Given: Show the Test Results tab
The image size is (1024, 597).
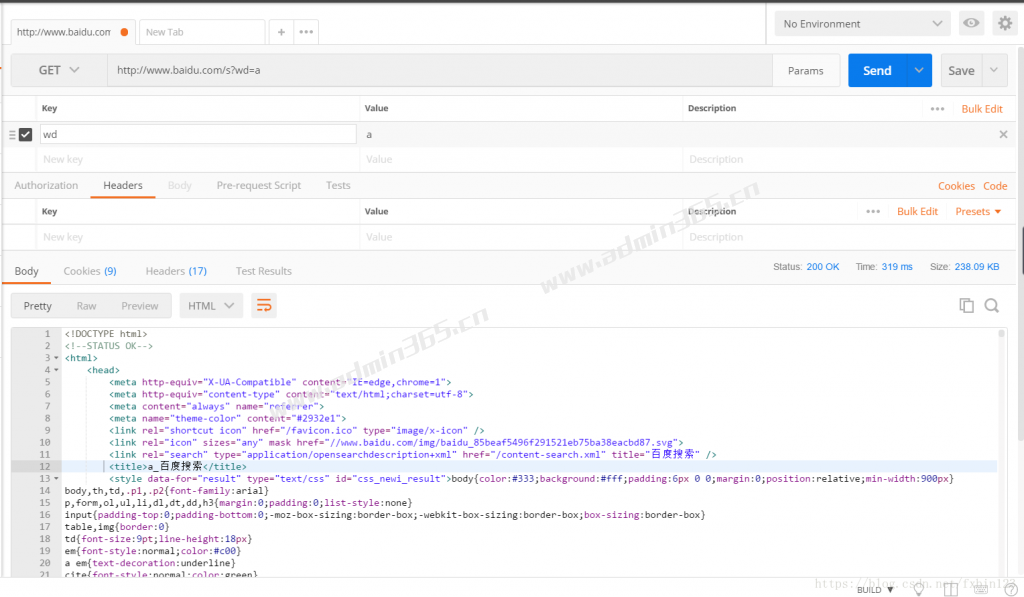Looking at the screenshot, I should (264, 271).
